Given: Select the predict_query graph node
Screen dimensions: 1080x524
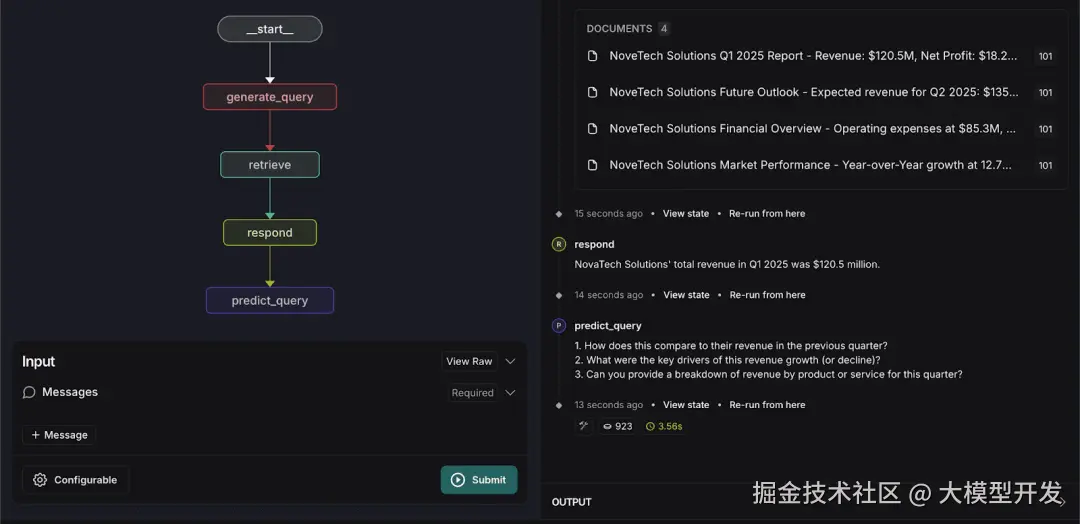Looking at the screenshot, I should [x=270, y=300].
